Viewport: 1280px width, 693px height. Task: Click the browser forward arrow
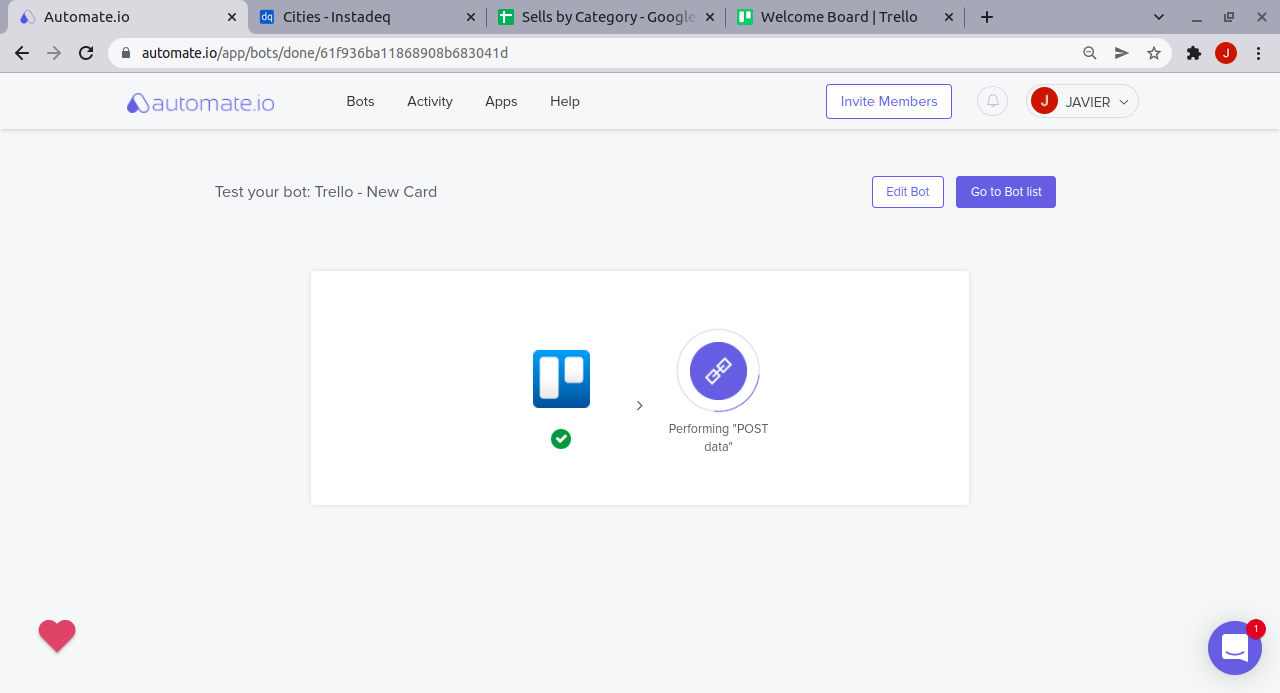[54, 53]
